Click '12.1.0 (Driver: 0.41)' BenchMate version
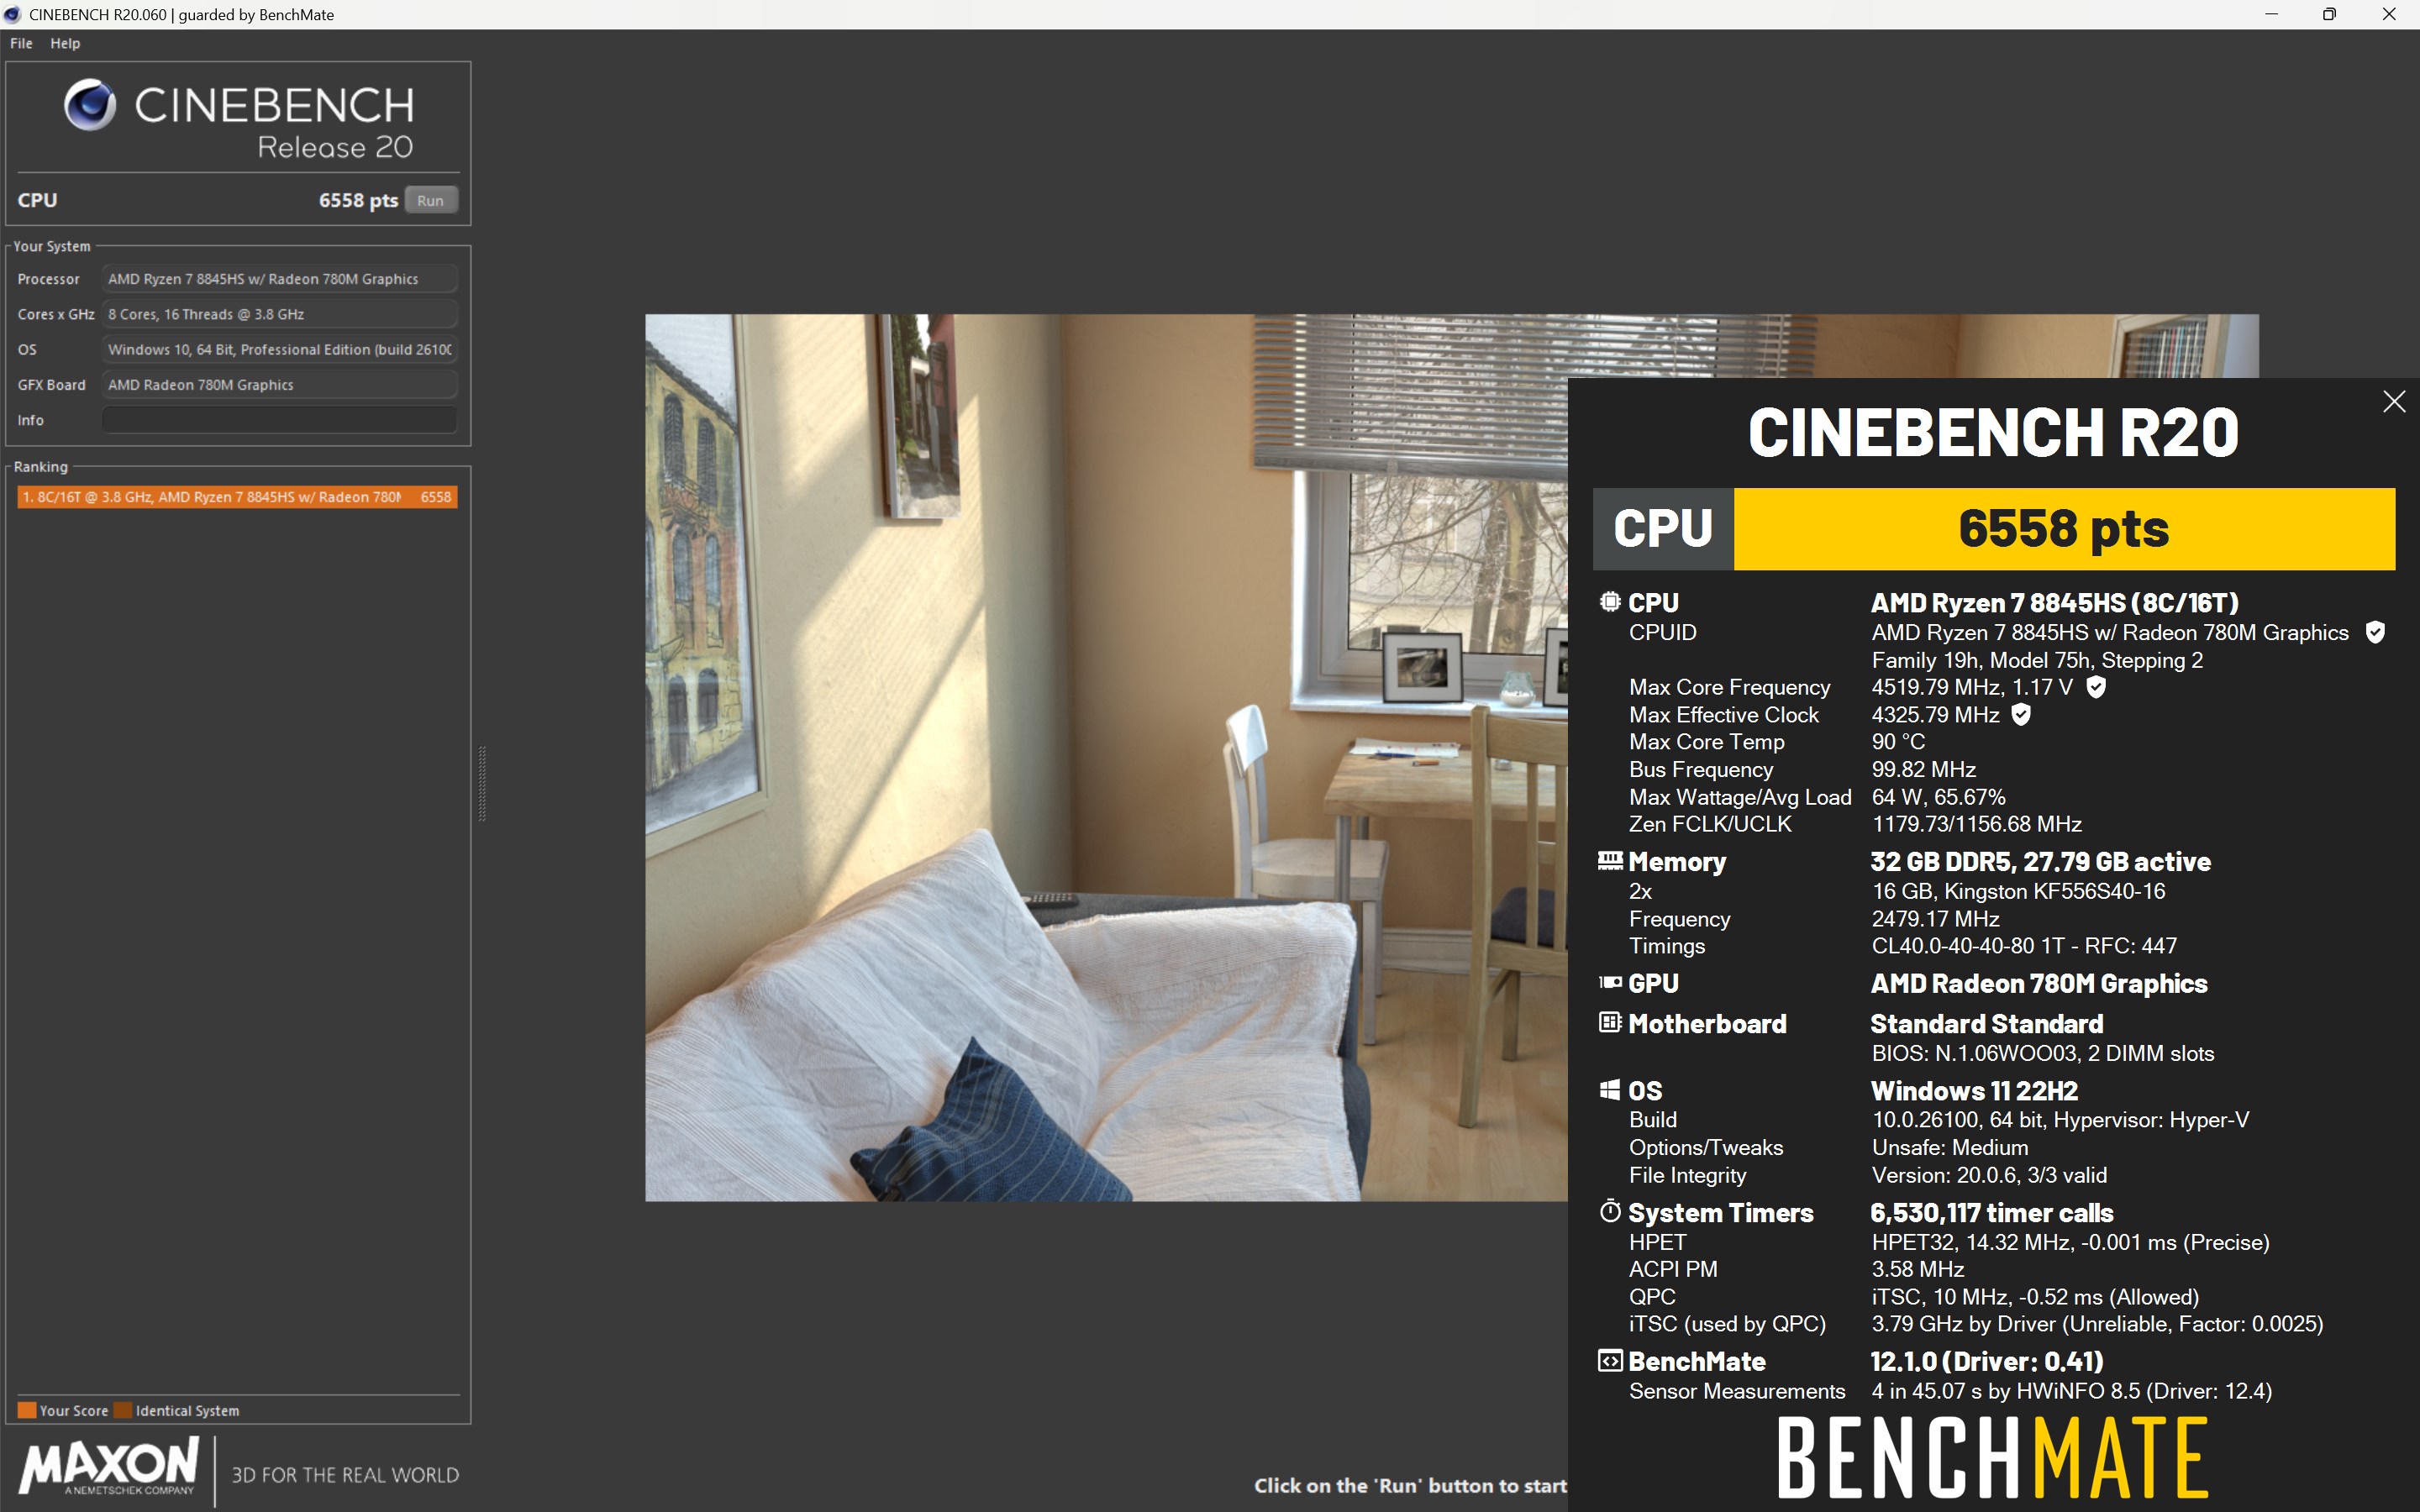The height and width of the screenshot is (1512, 2420). 1987,1362
